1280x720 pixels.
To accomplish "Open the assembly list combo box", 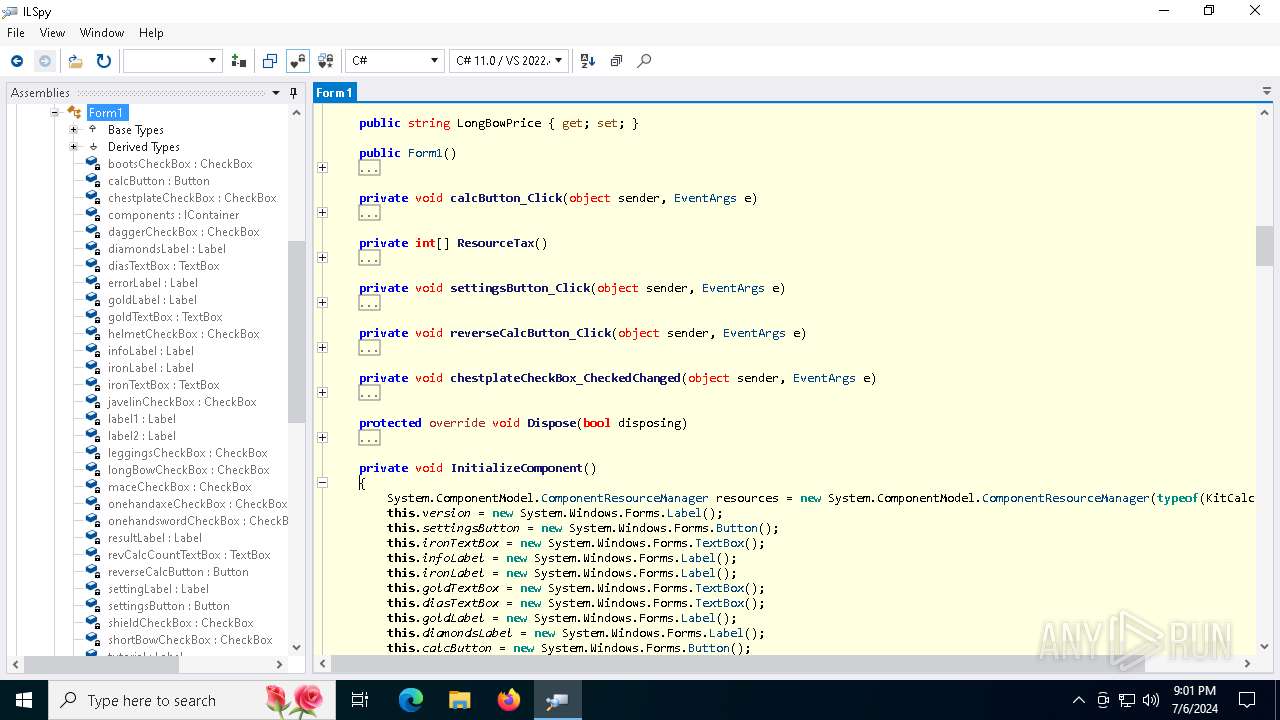I will (171, 61).
